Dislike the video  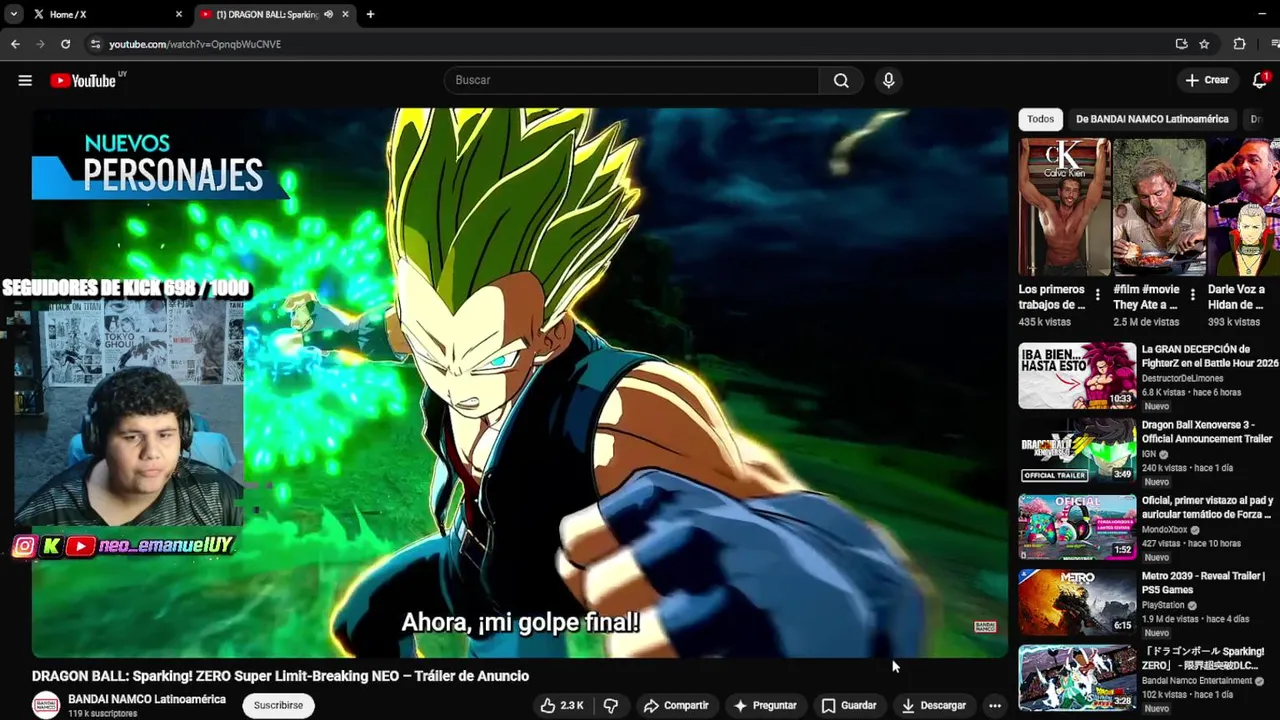pyautogui.click(x=610, y=705)
